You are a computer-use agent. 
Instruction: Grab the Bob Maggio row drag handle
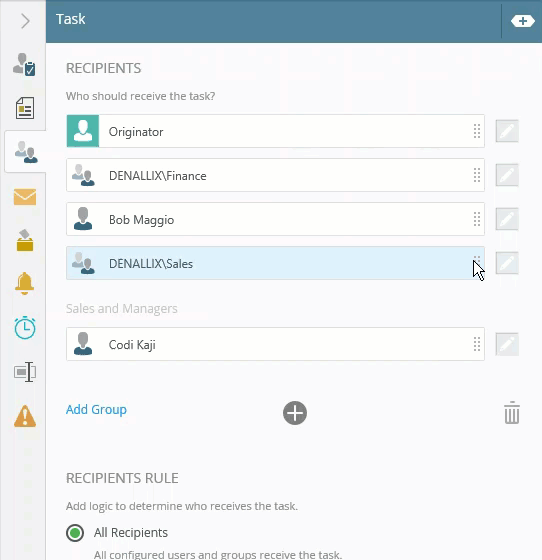[x=477, y=219]
